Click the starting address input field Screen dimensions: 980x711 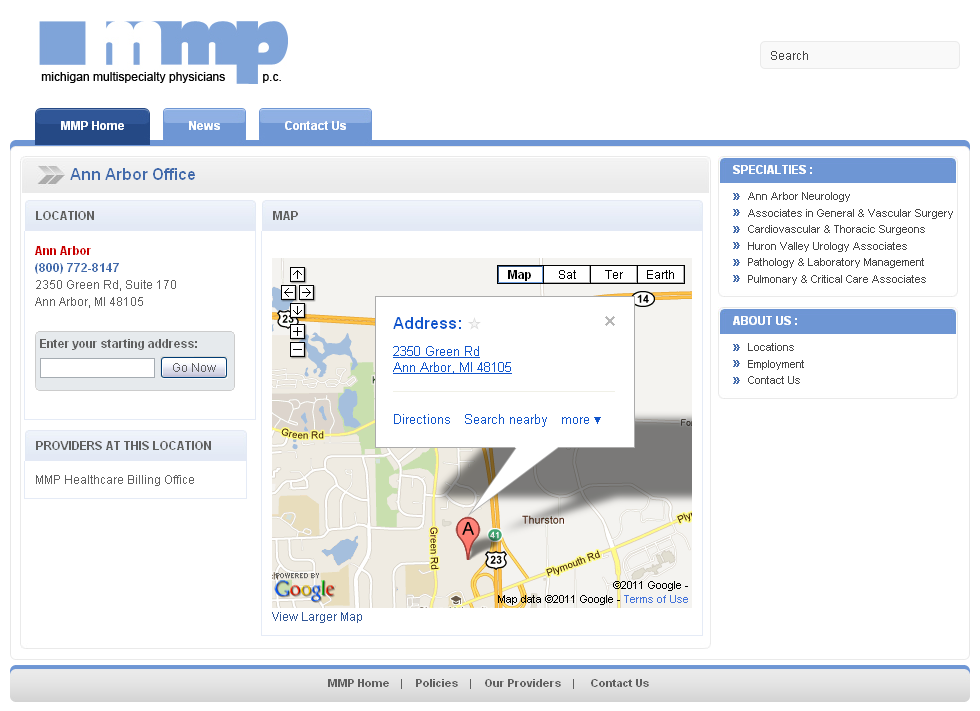click(97, 368)
